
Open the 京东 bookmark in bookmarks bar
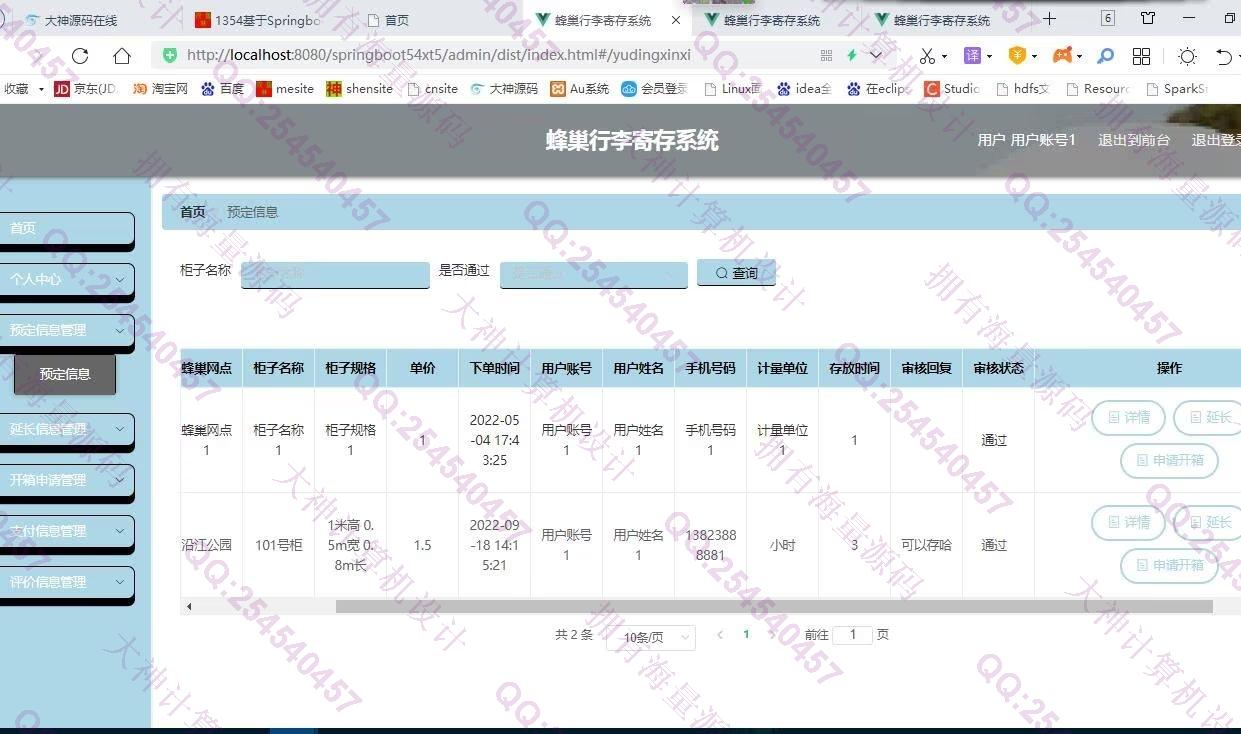tap(85, 89)
